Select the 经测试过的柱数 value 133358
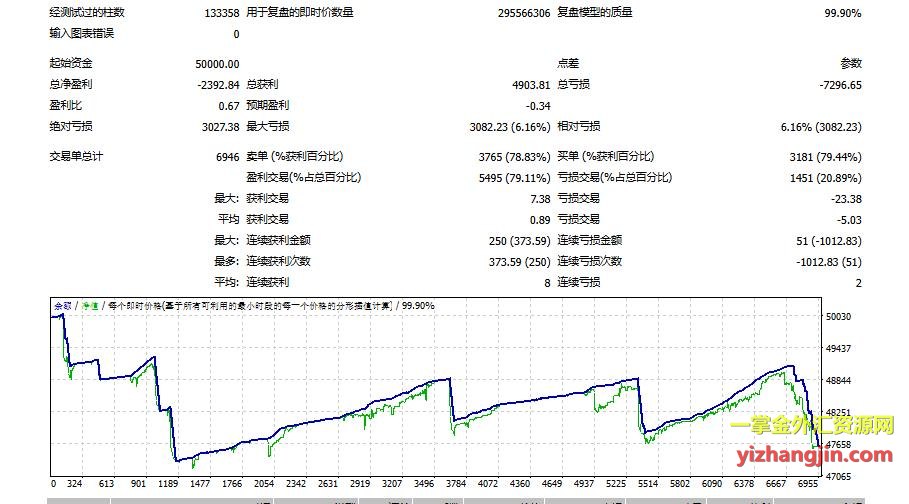This screenshot has height=504, width=909. 220,13
